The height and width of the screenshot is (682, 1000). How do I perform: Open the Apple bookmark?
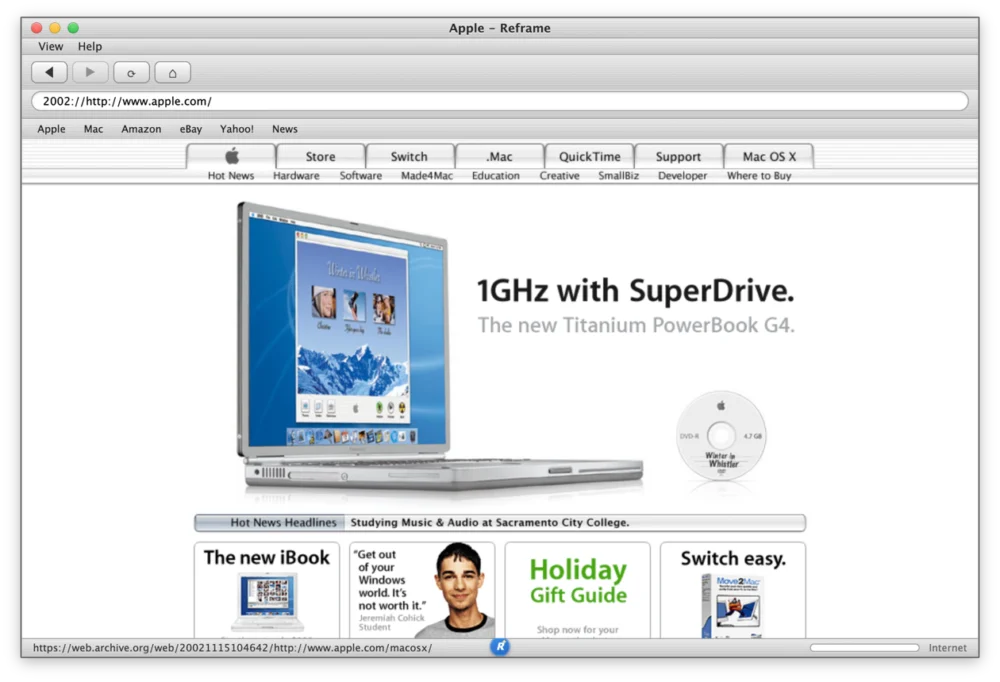[51, 129]
